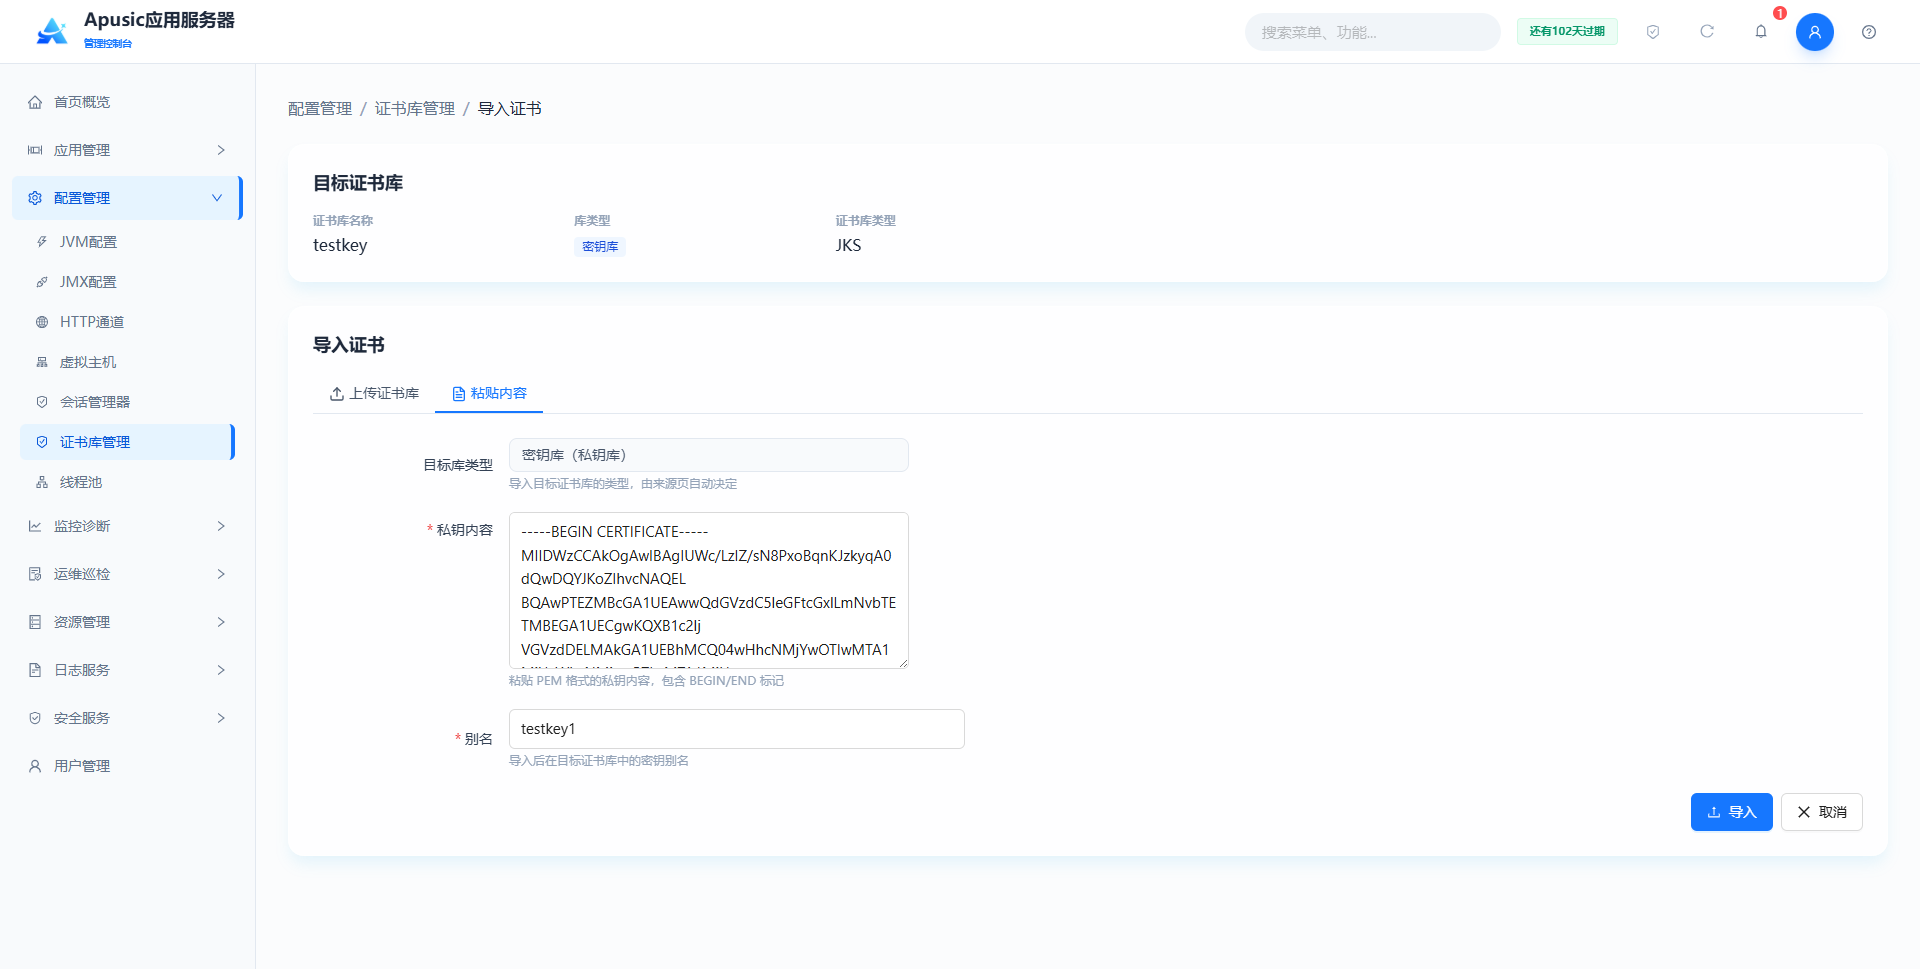Screen dimensions: 1920x969
Task: Expand the 运维巡检 menu
Action: [127, 574]
